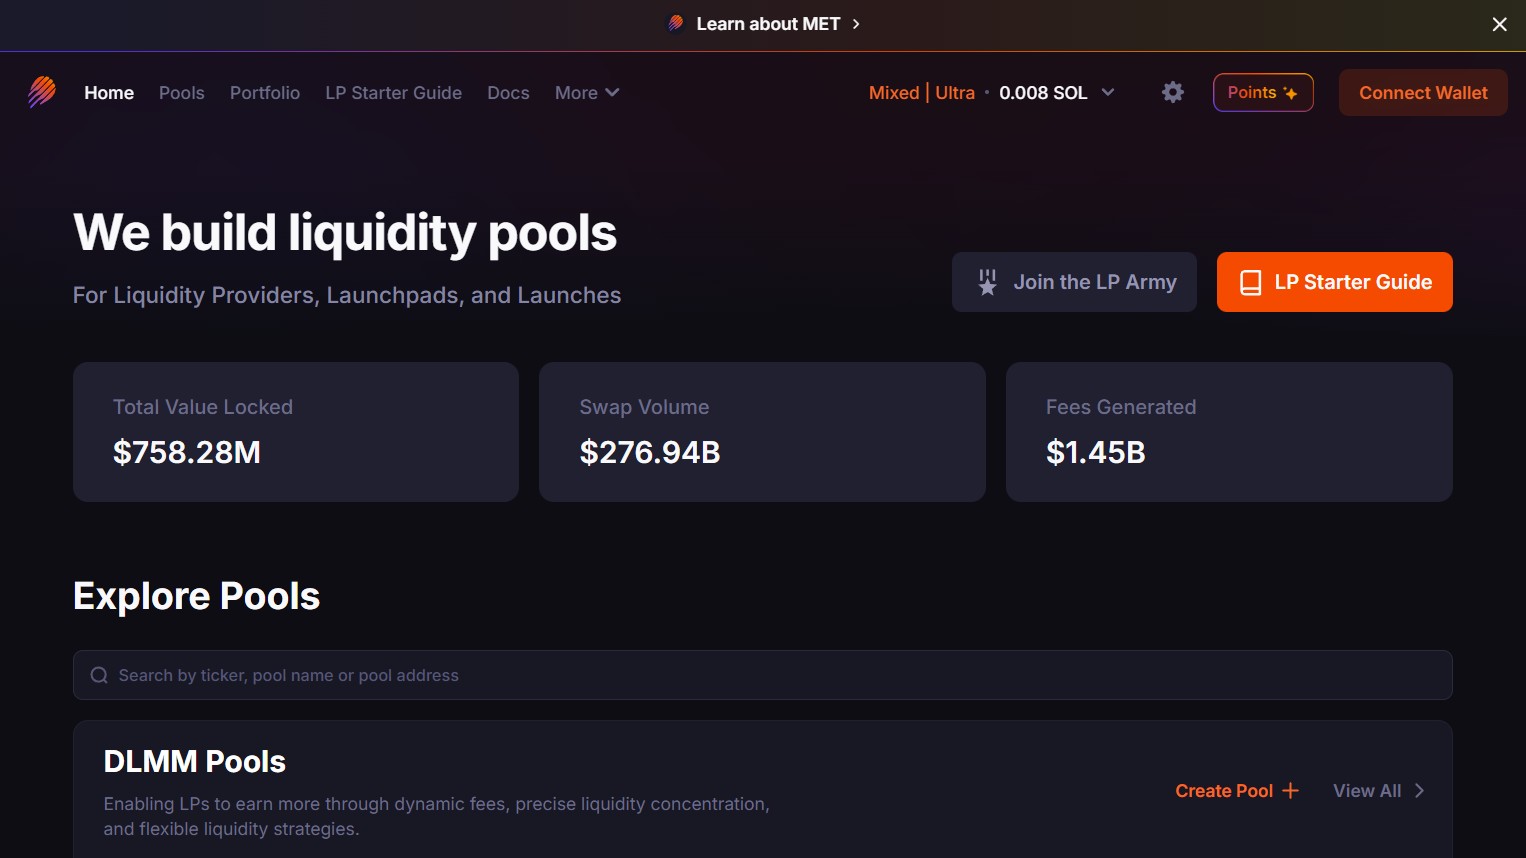Click the medal icon on Join LP Army
This screenshot has height=858, width=1526.
987,282
